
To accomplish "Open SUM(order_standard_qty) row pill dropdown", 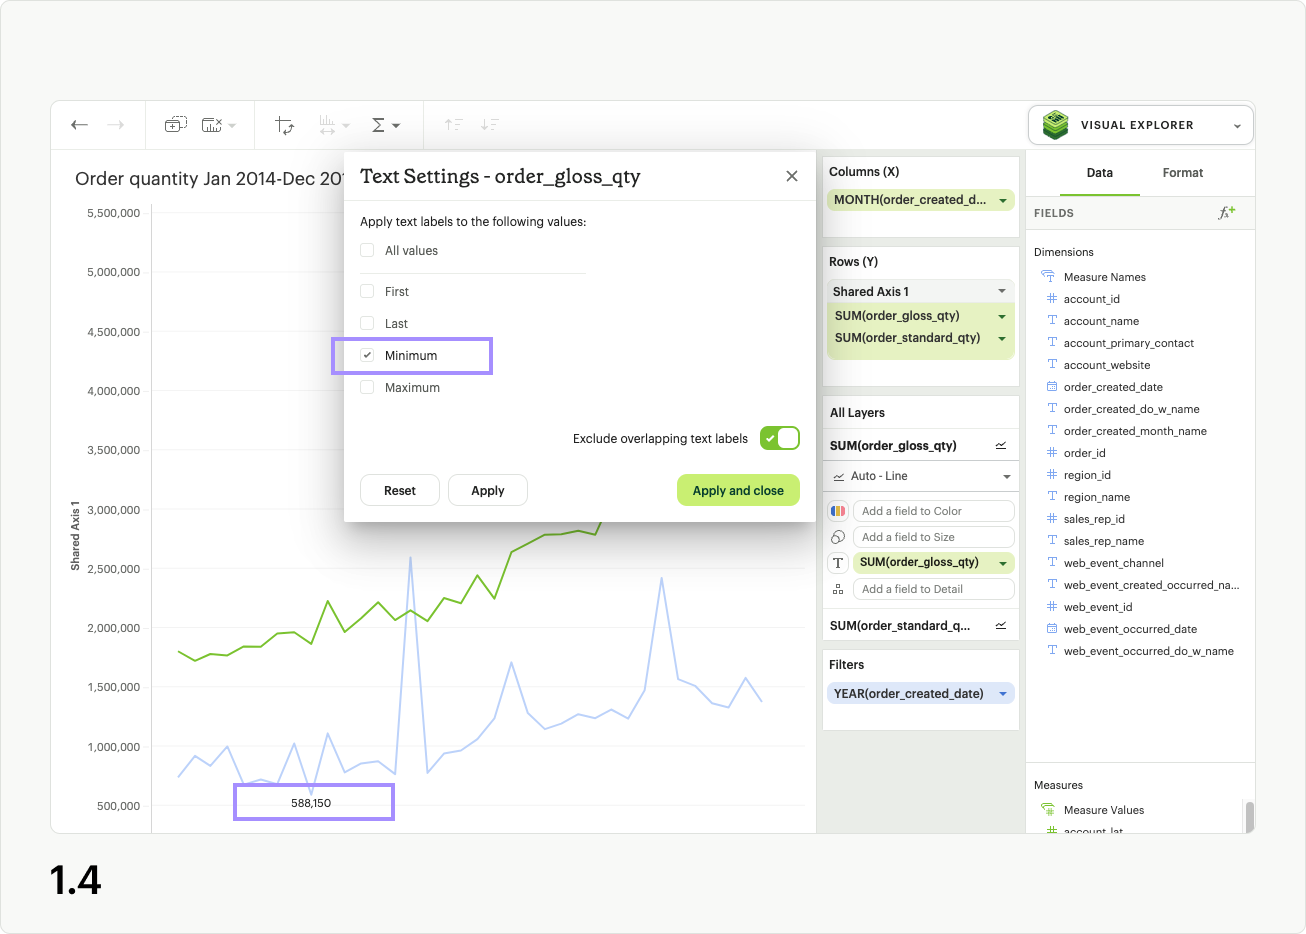I will 1002,338.
